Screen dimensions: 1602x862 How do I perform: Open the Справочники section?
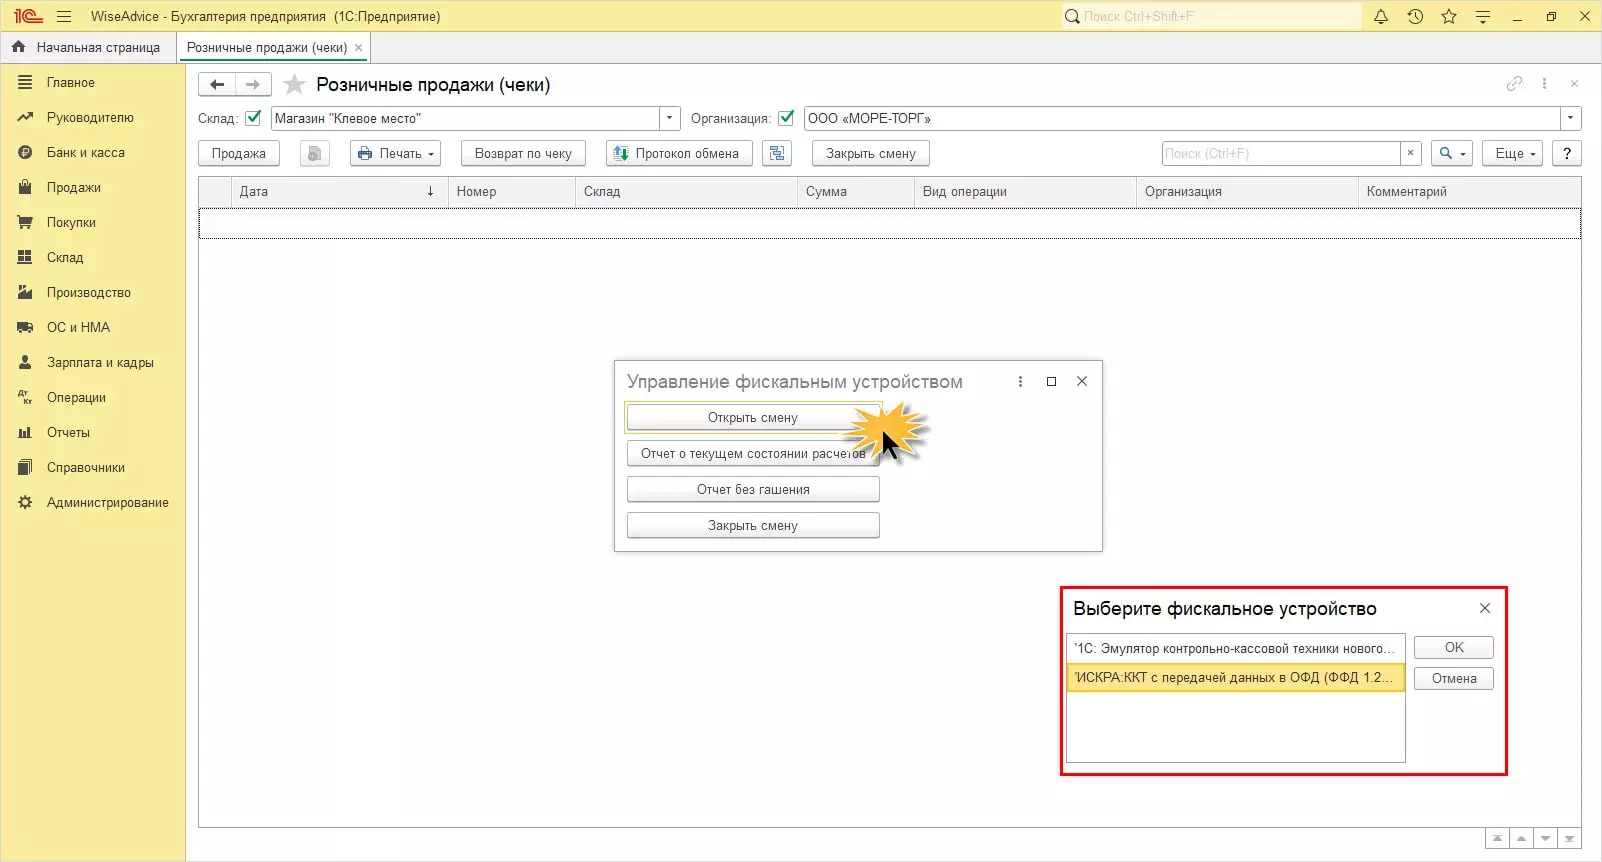pos(86,468)
